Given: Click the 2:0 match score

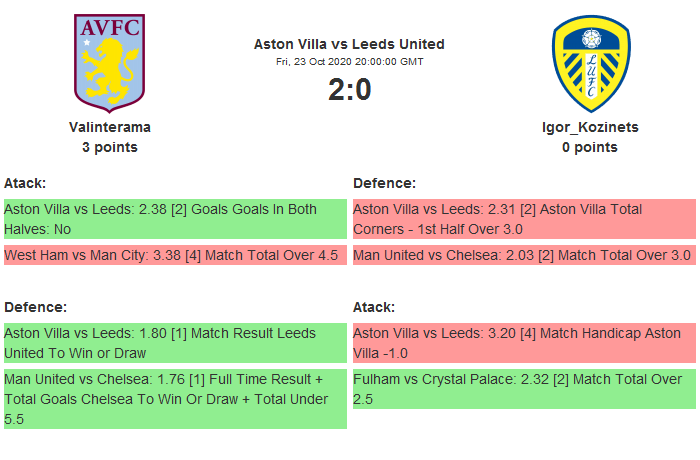Looking at the screenshot, I should pos(349,90).
